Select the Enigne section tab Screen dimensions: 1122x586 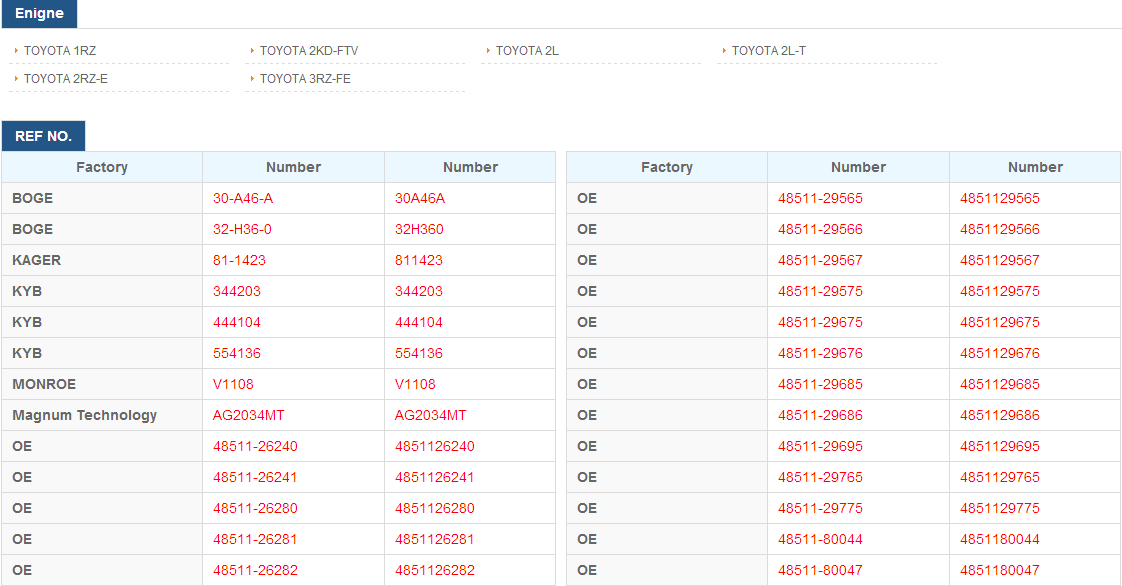39,14
